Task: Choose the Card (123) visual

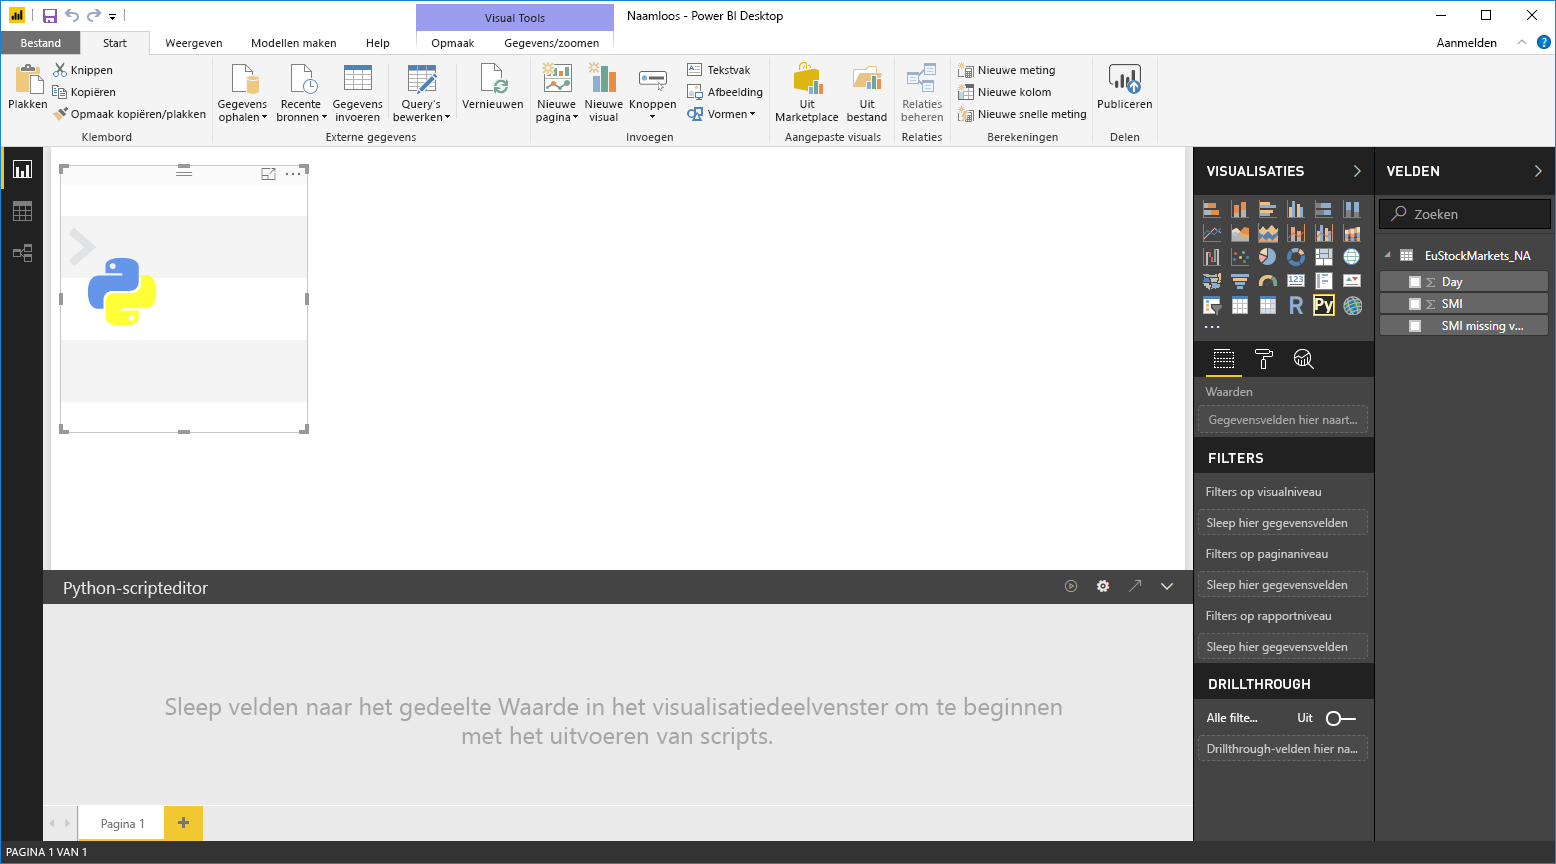Action: (x=1296, y=280)
